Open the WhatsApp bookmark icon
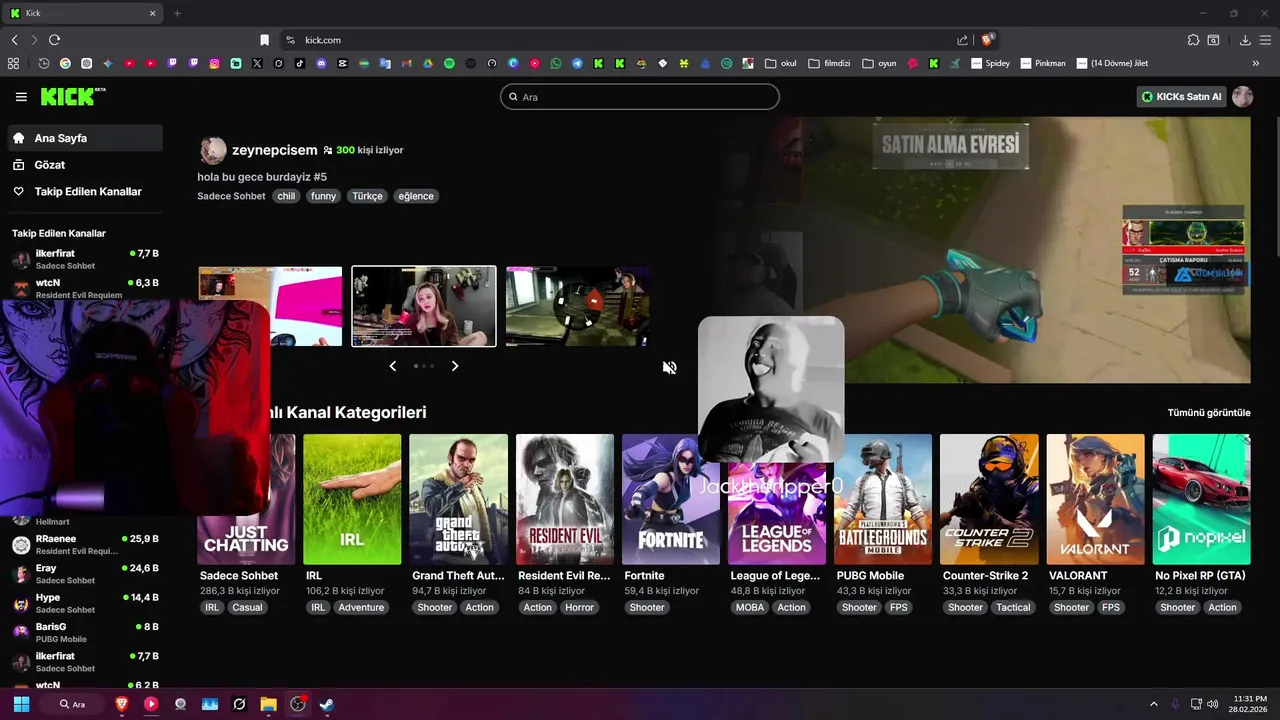1280x720 pixels. (x=556, y=63)
